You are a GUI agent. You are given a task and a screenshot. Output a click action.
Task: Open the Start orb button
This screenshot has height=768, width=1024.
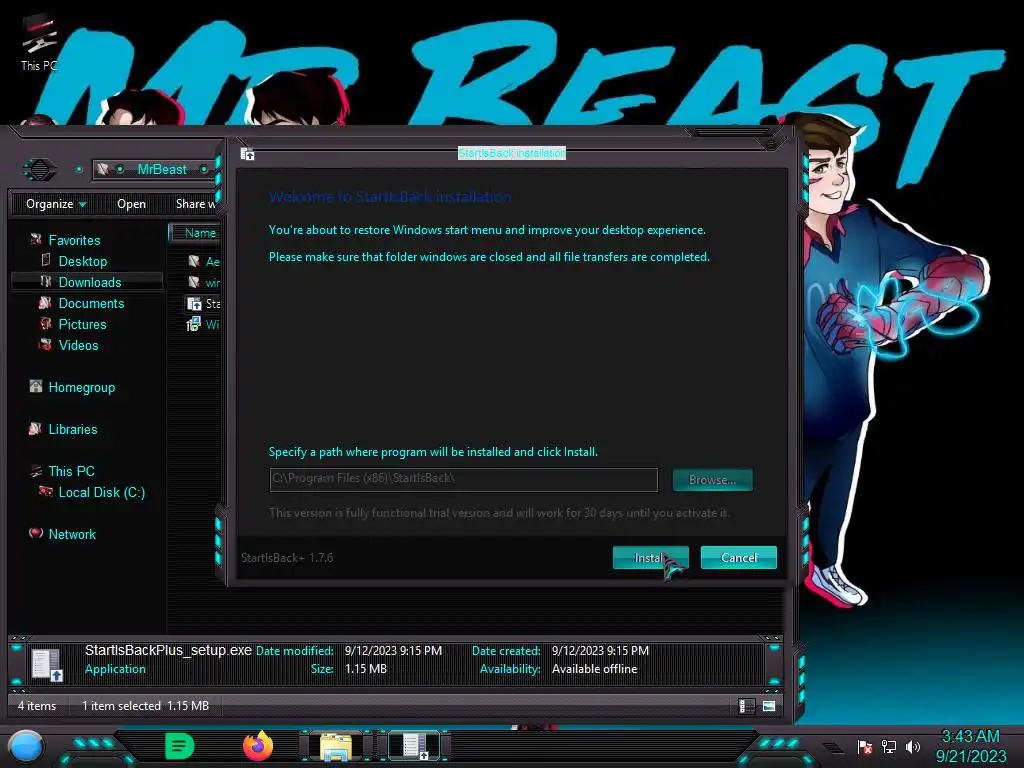26,746
